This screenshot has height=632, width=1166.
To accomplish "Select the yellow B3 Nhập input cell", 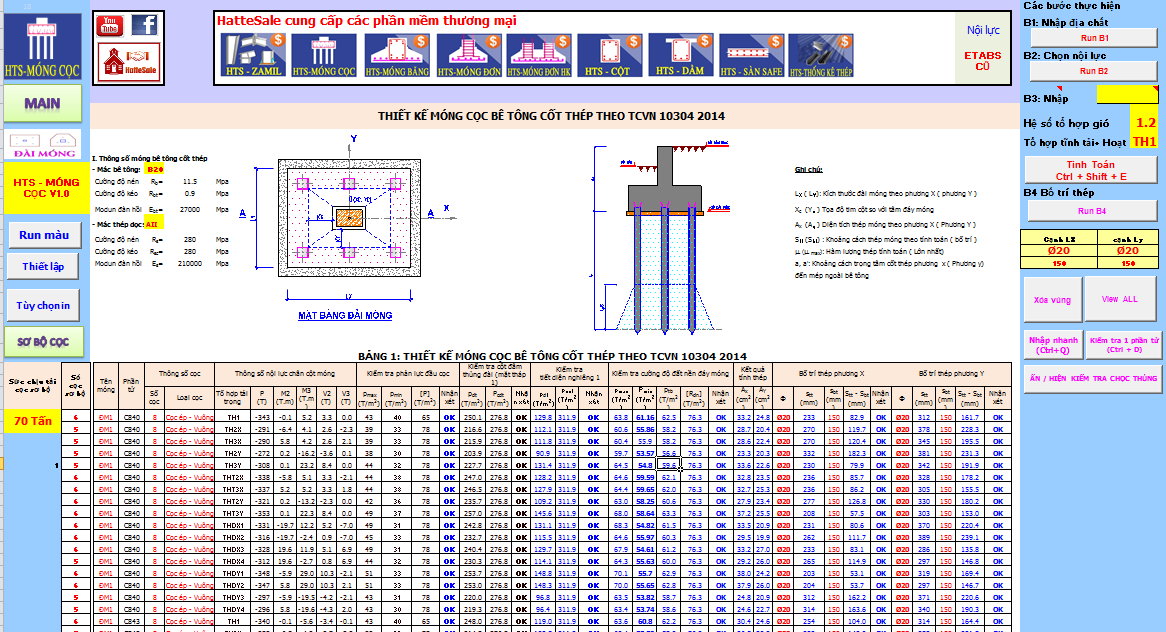I will point(1127,95).
